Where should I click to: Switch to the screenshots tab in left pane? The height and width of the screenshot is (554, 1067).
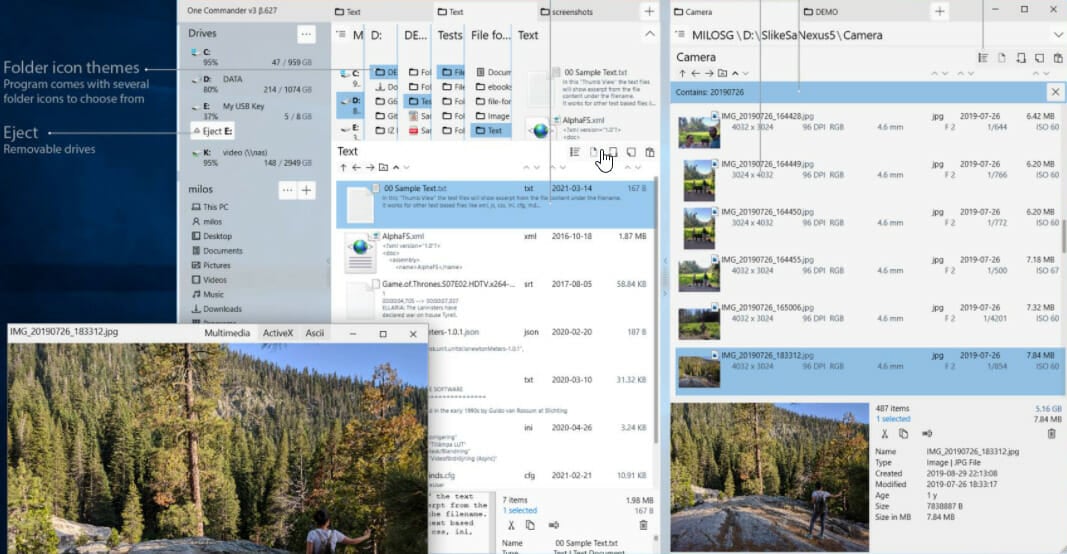point(567,12)
